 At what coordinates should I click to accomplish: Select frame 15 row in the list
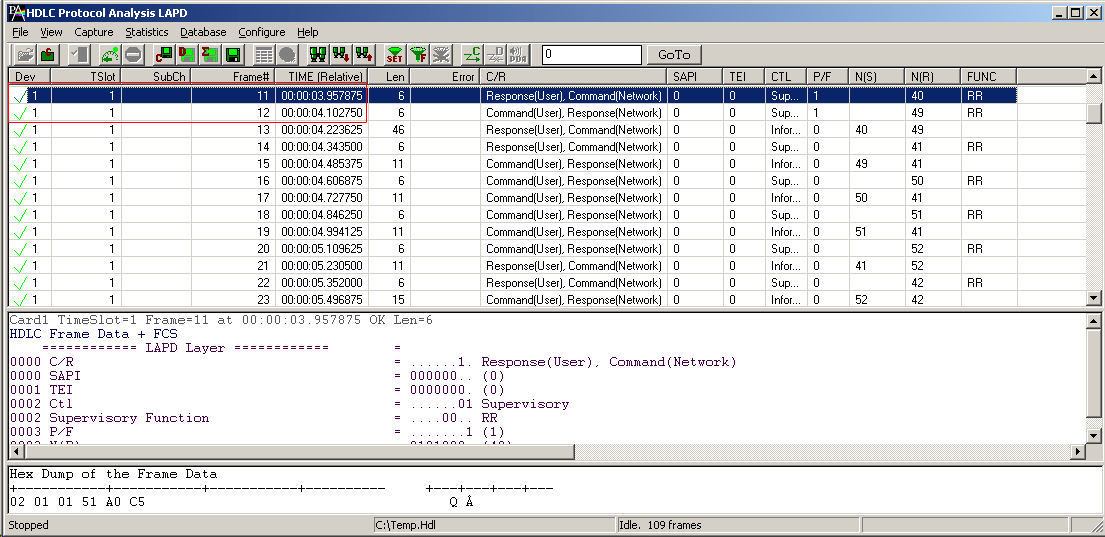pyautogui.click(x=512, y=163)
